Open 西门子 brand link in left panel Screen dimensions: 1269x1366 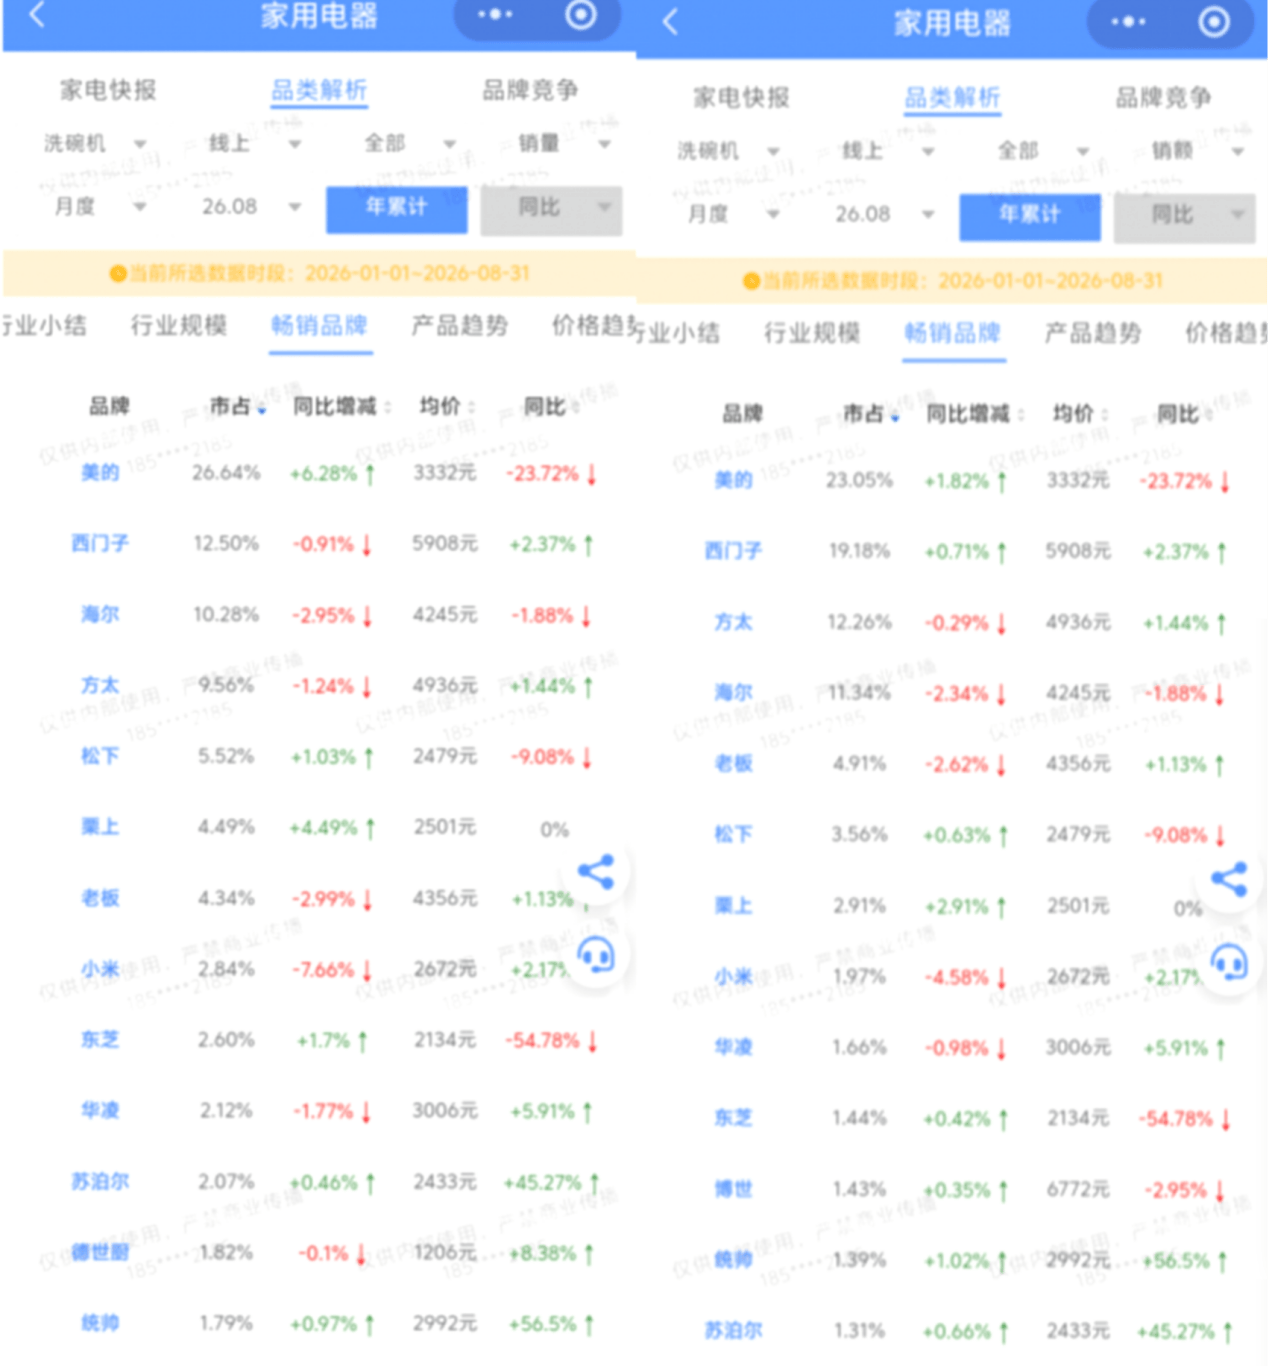(x=100, y=543)
